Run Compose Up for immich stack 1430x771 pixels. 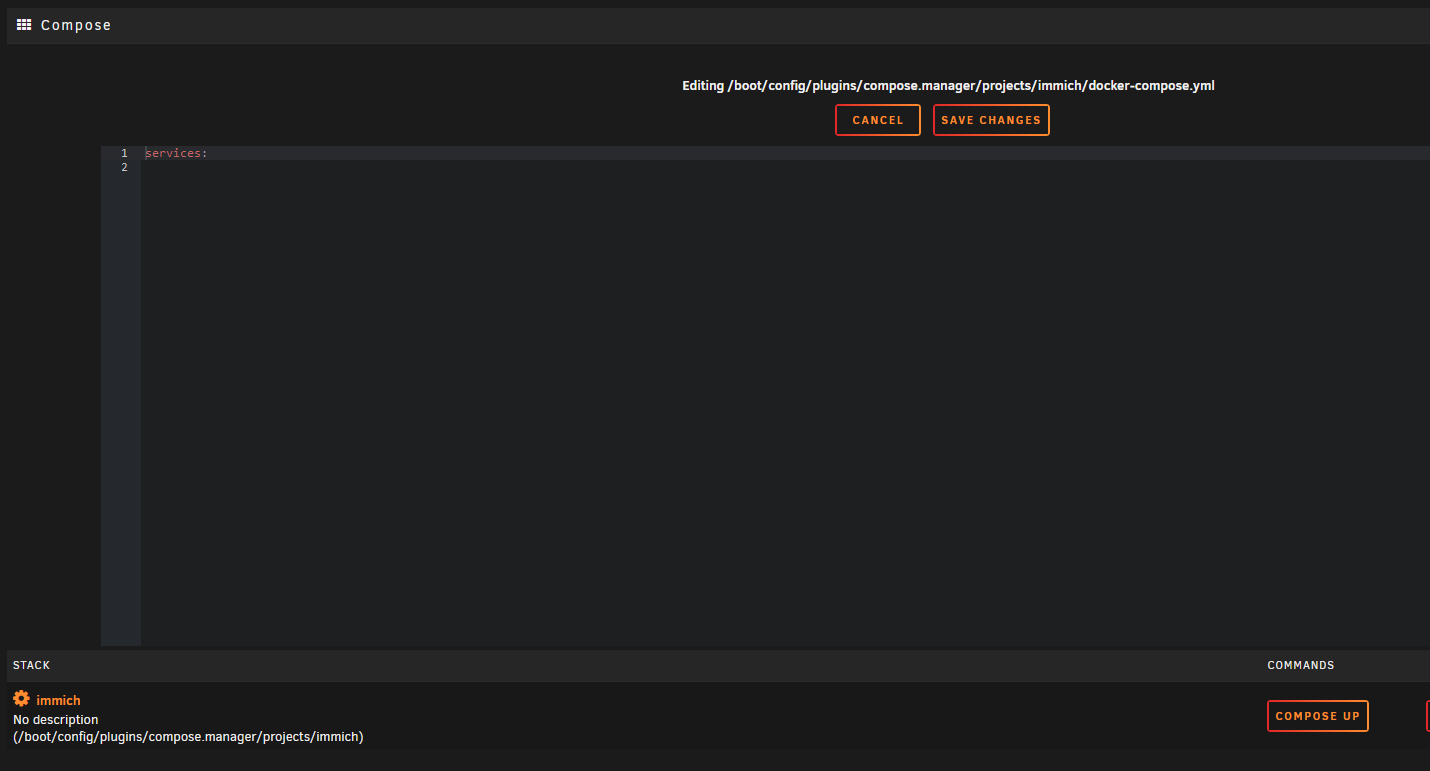(1317, 716)
